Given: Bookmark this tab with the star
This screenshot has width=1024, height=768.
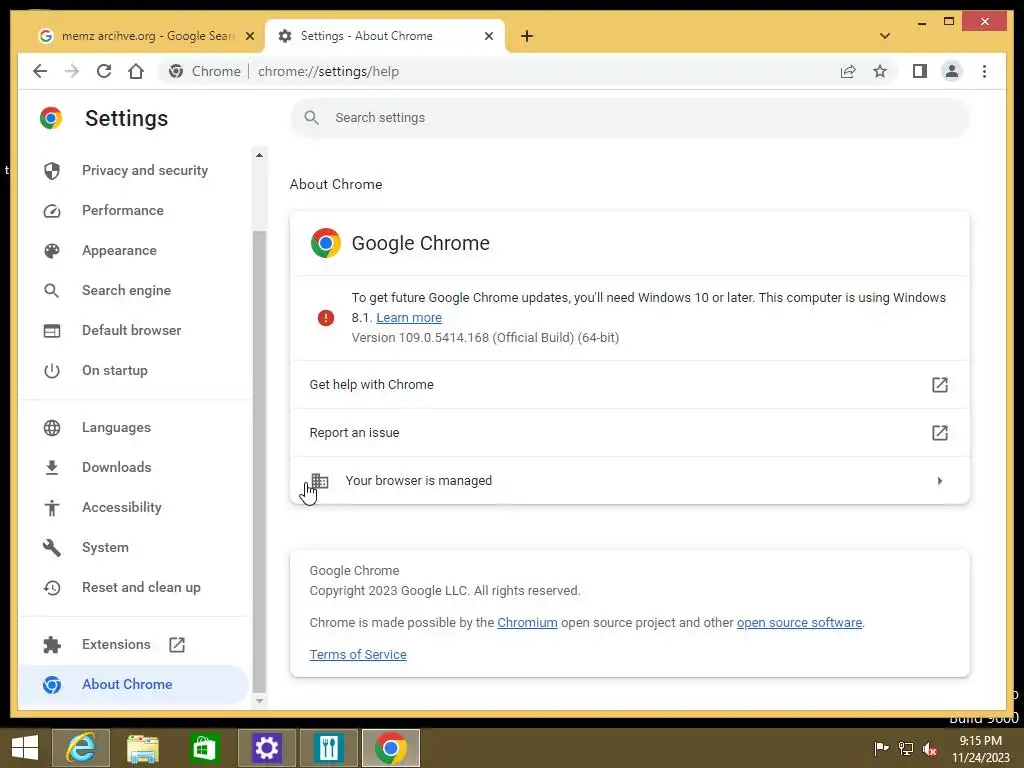Looking at the screenshot, I should tap(880, 71).
